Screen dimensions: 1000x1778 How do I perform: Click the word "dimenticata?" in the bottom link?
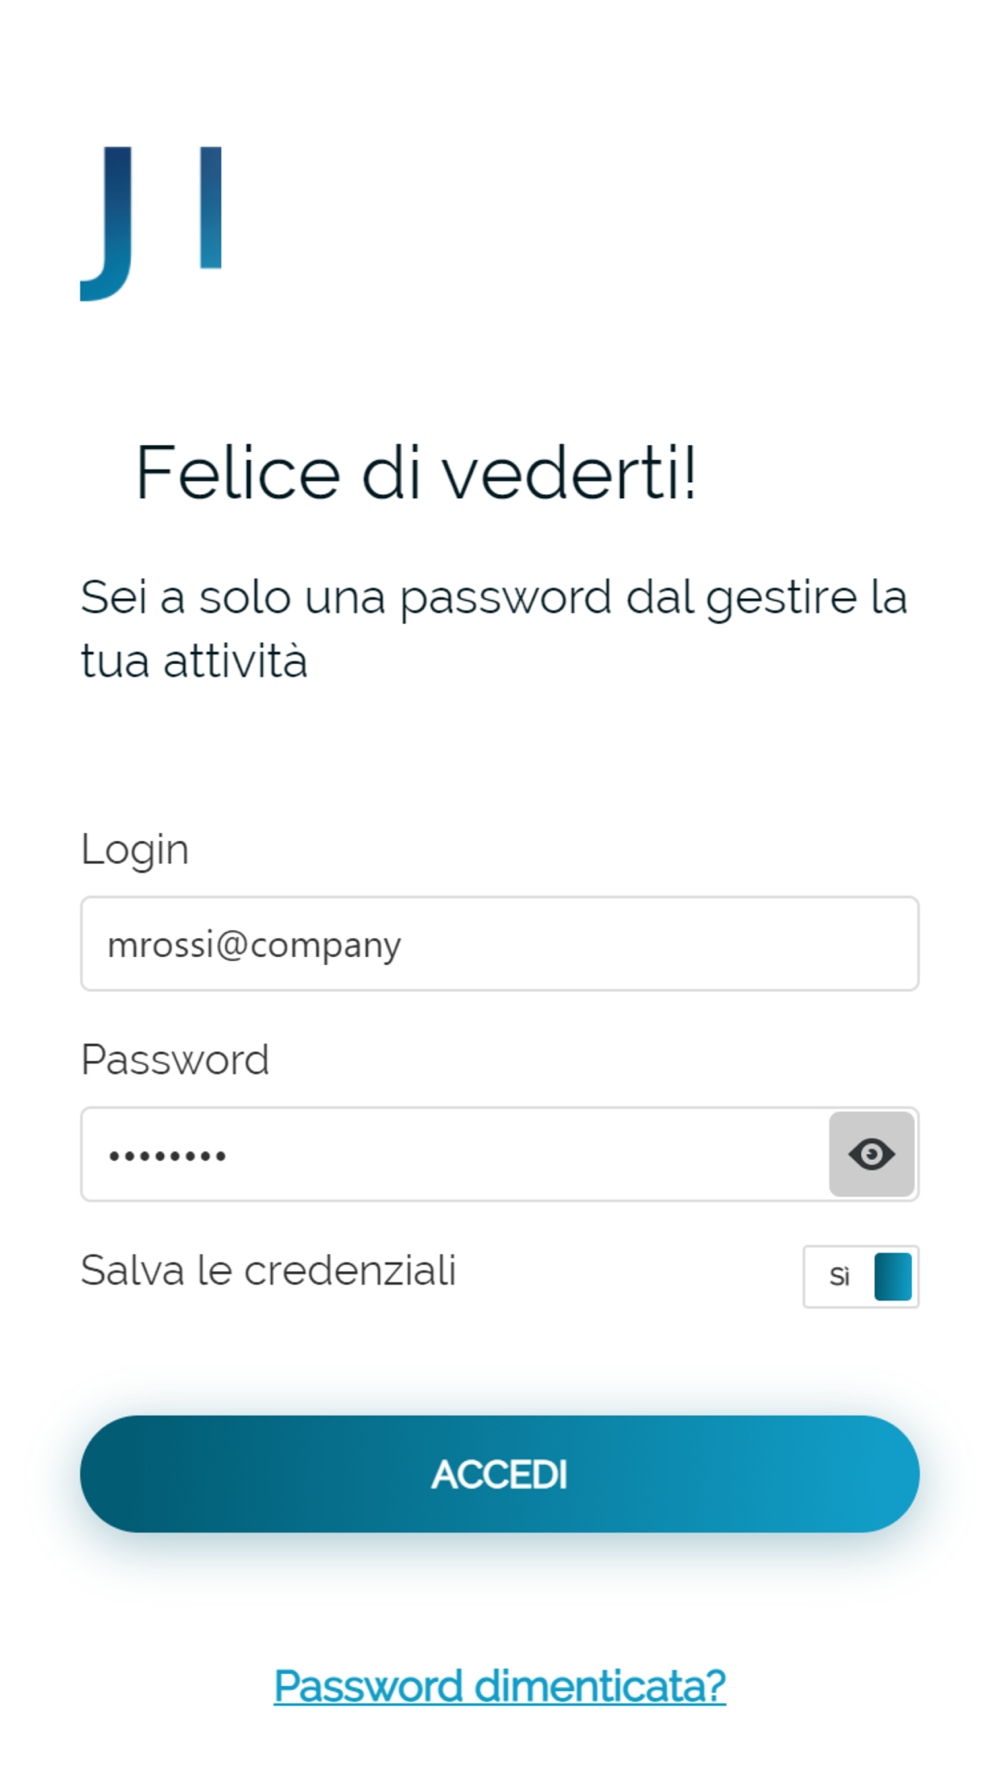[x=600, y=1686]
